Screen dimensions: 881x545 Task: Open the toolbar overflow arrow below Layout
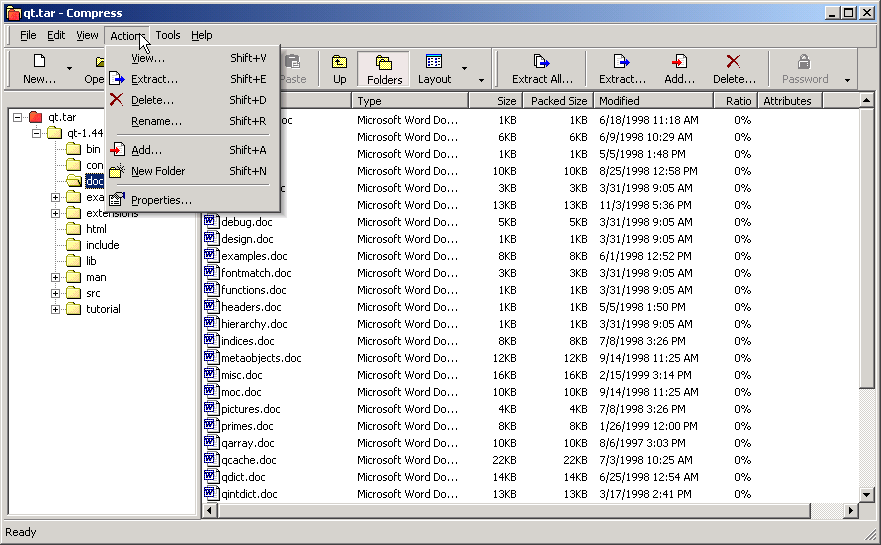click(481, 80)
